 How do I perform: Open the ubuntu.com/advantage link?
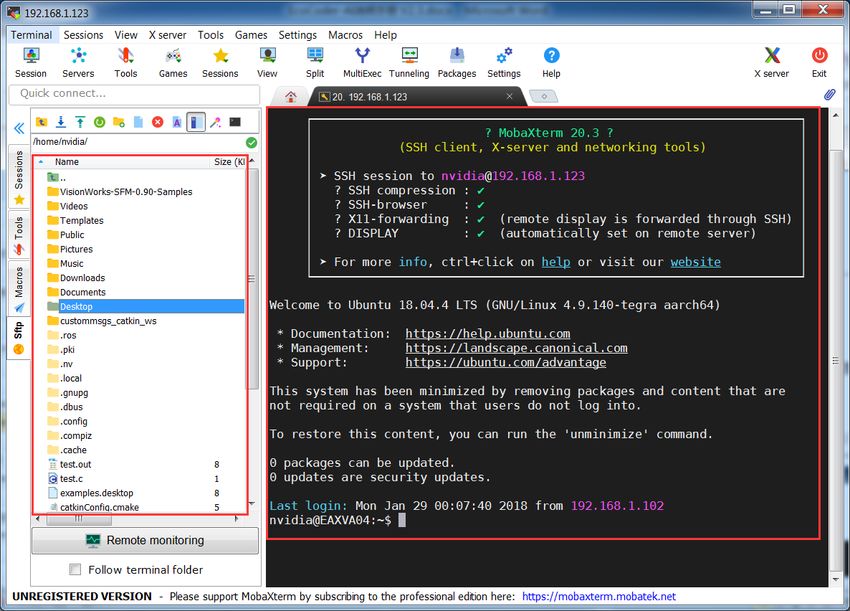click(506, 362)
